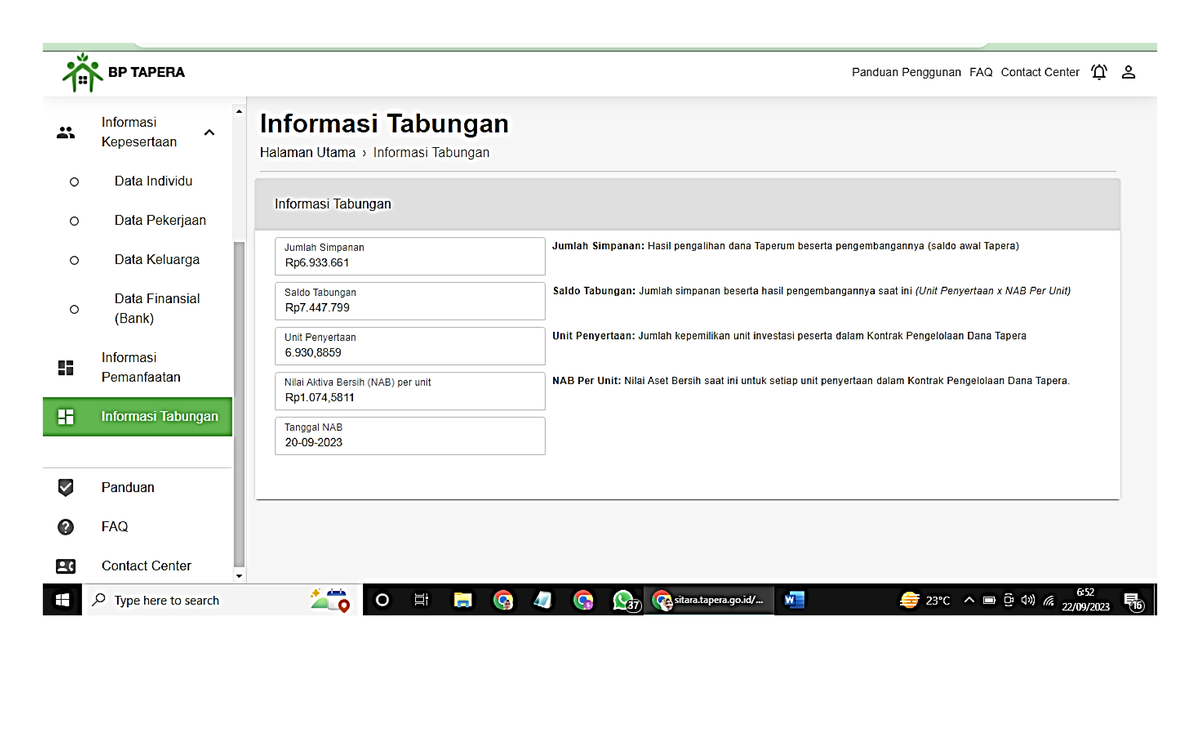Select FAQ from the top navigation bar
The image size is (1200, 729).
coord(980,72)
